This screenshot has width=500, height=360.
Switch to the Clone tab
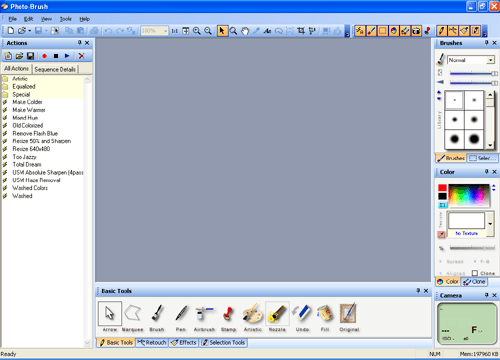[474, 282]
